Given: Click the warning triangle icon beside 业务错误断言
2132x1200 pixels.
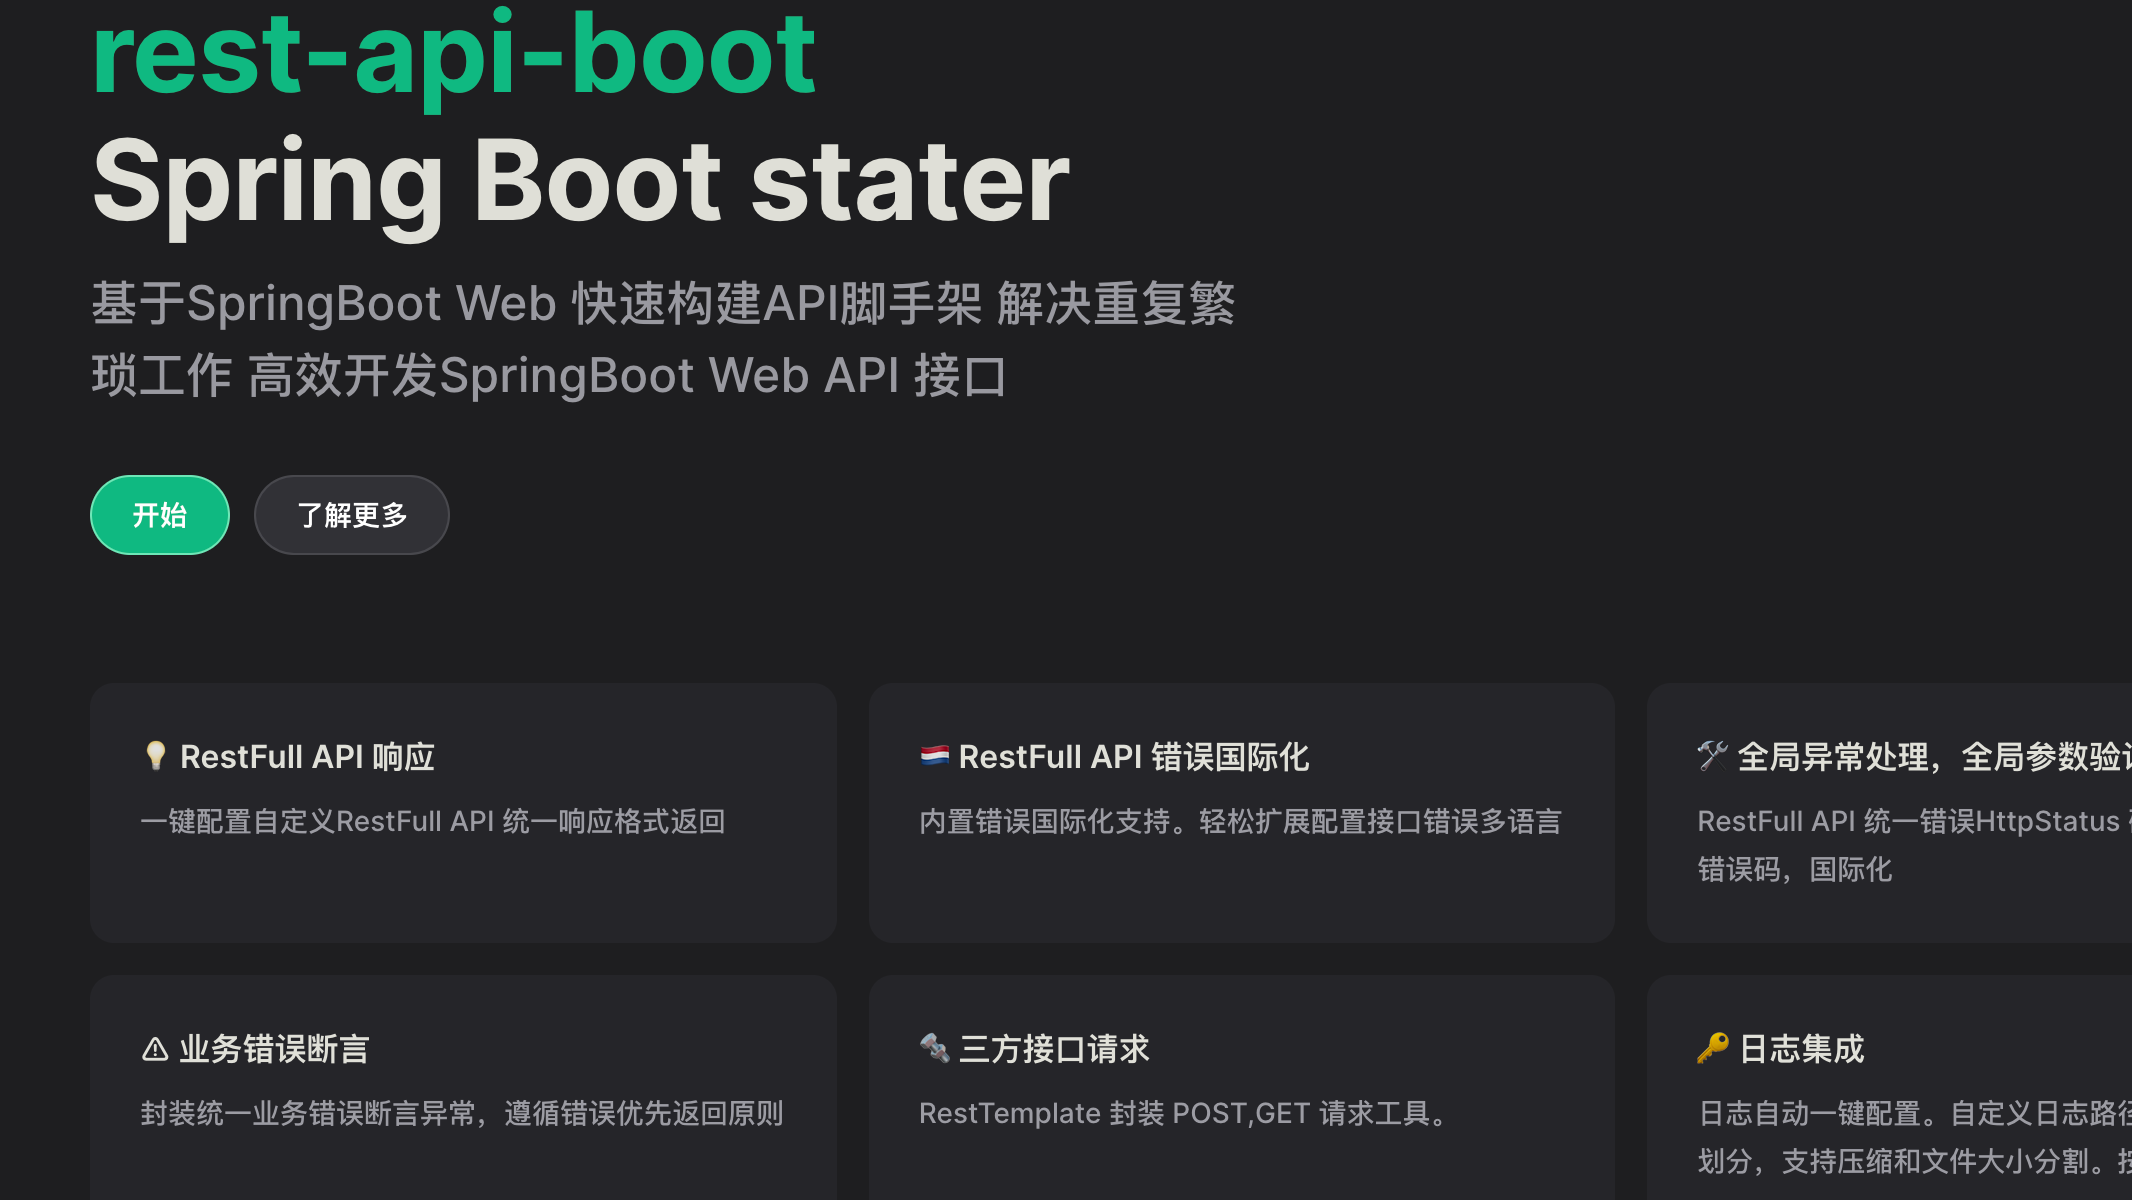Looking at the screenshot, I should click(x=155, y=1049).
